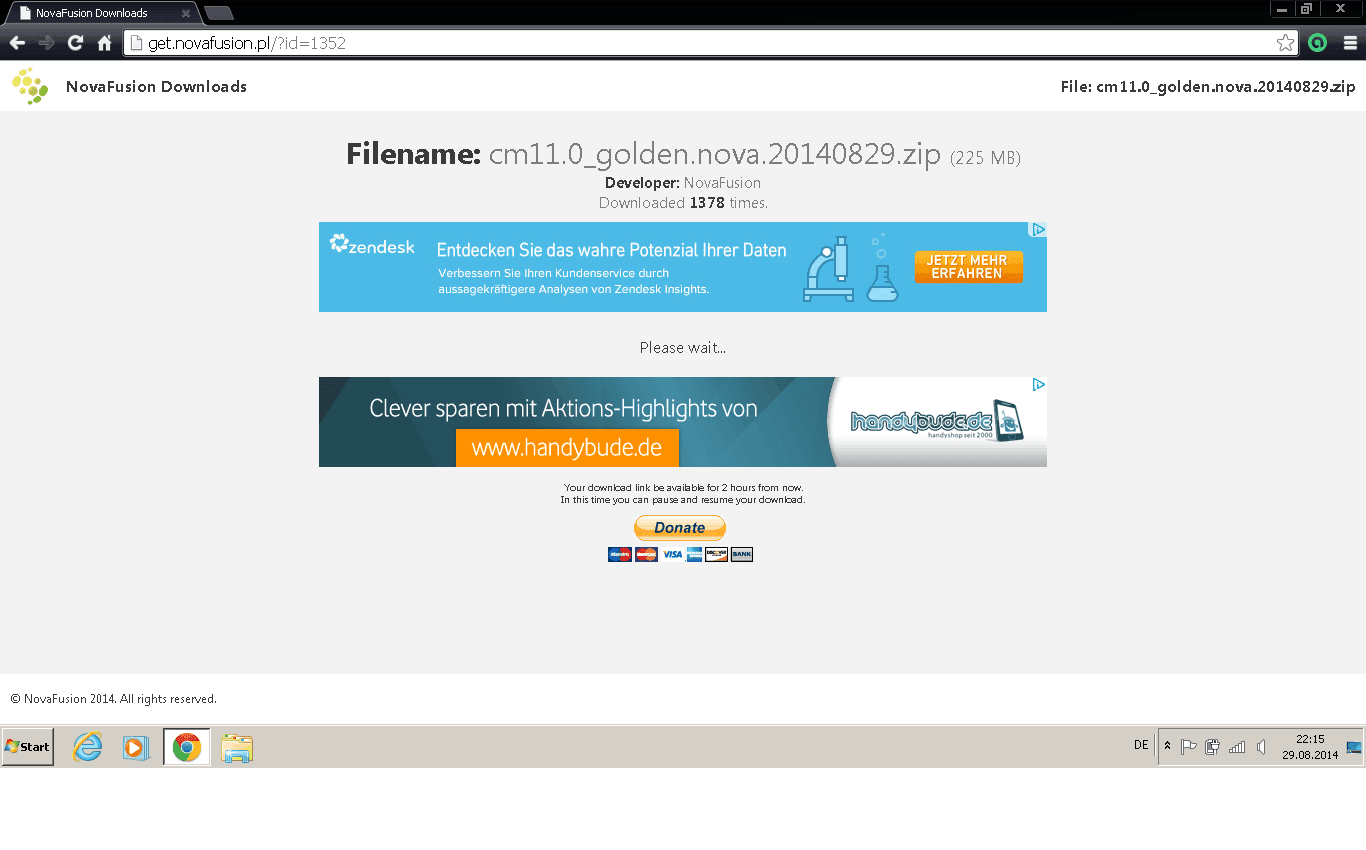Click the green extension icon in toolbar
The width and height of the screenshot is (1366, 850).
point(1318,43)
